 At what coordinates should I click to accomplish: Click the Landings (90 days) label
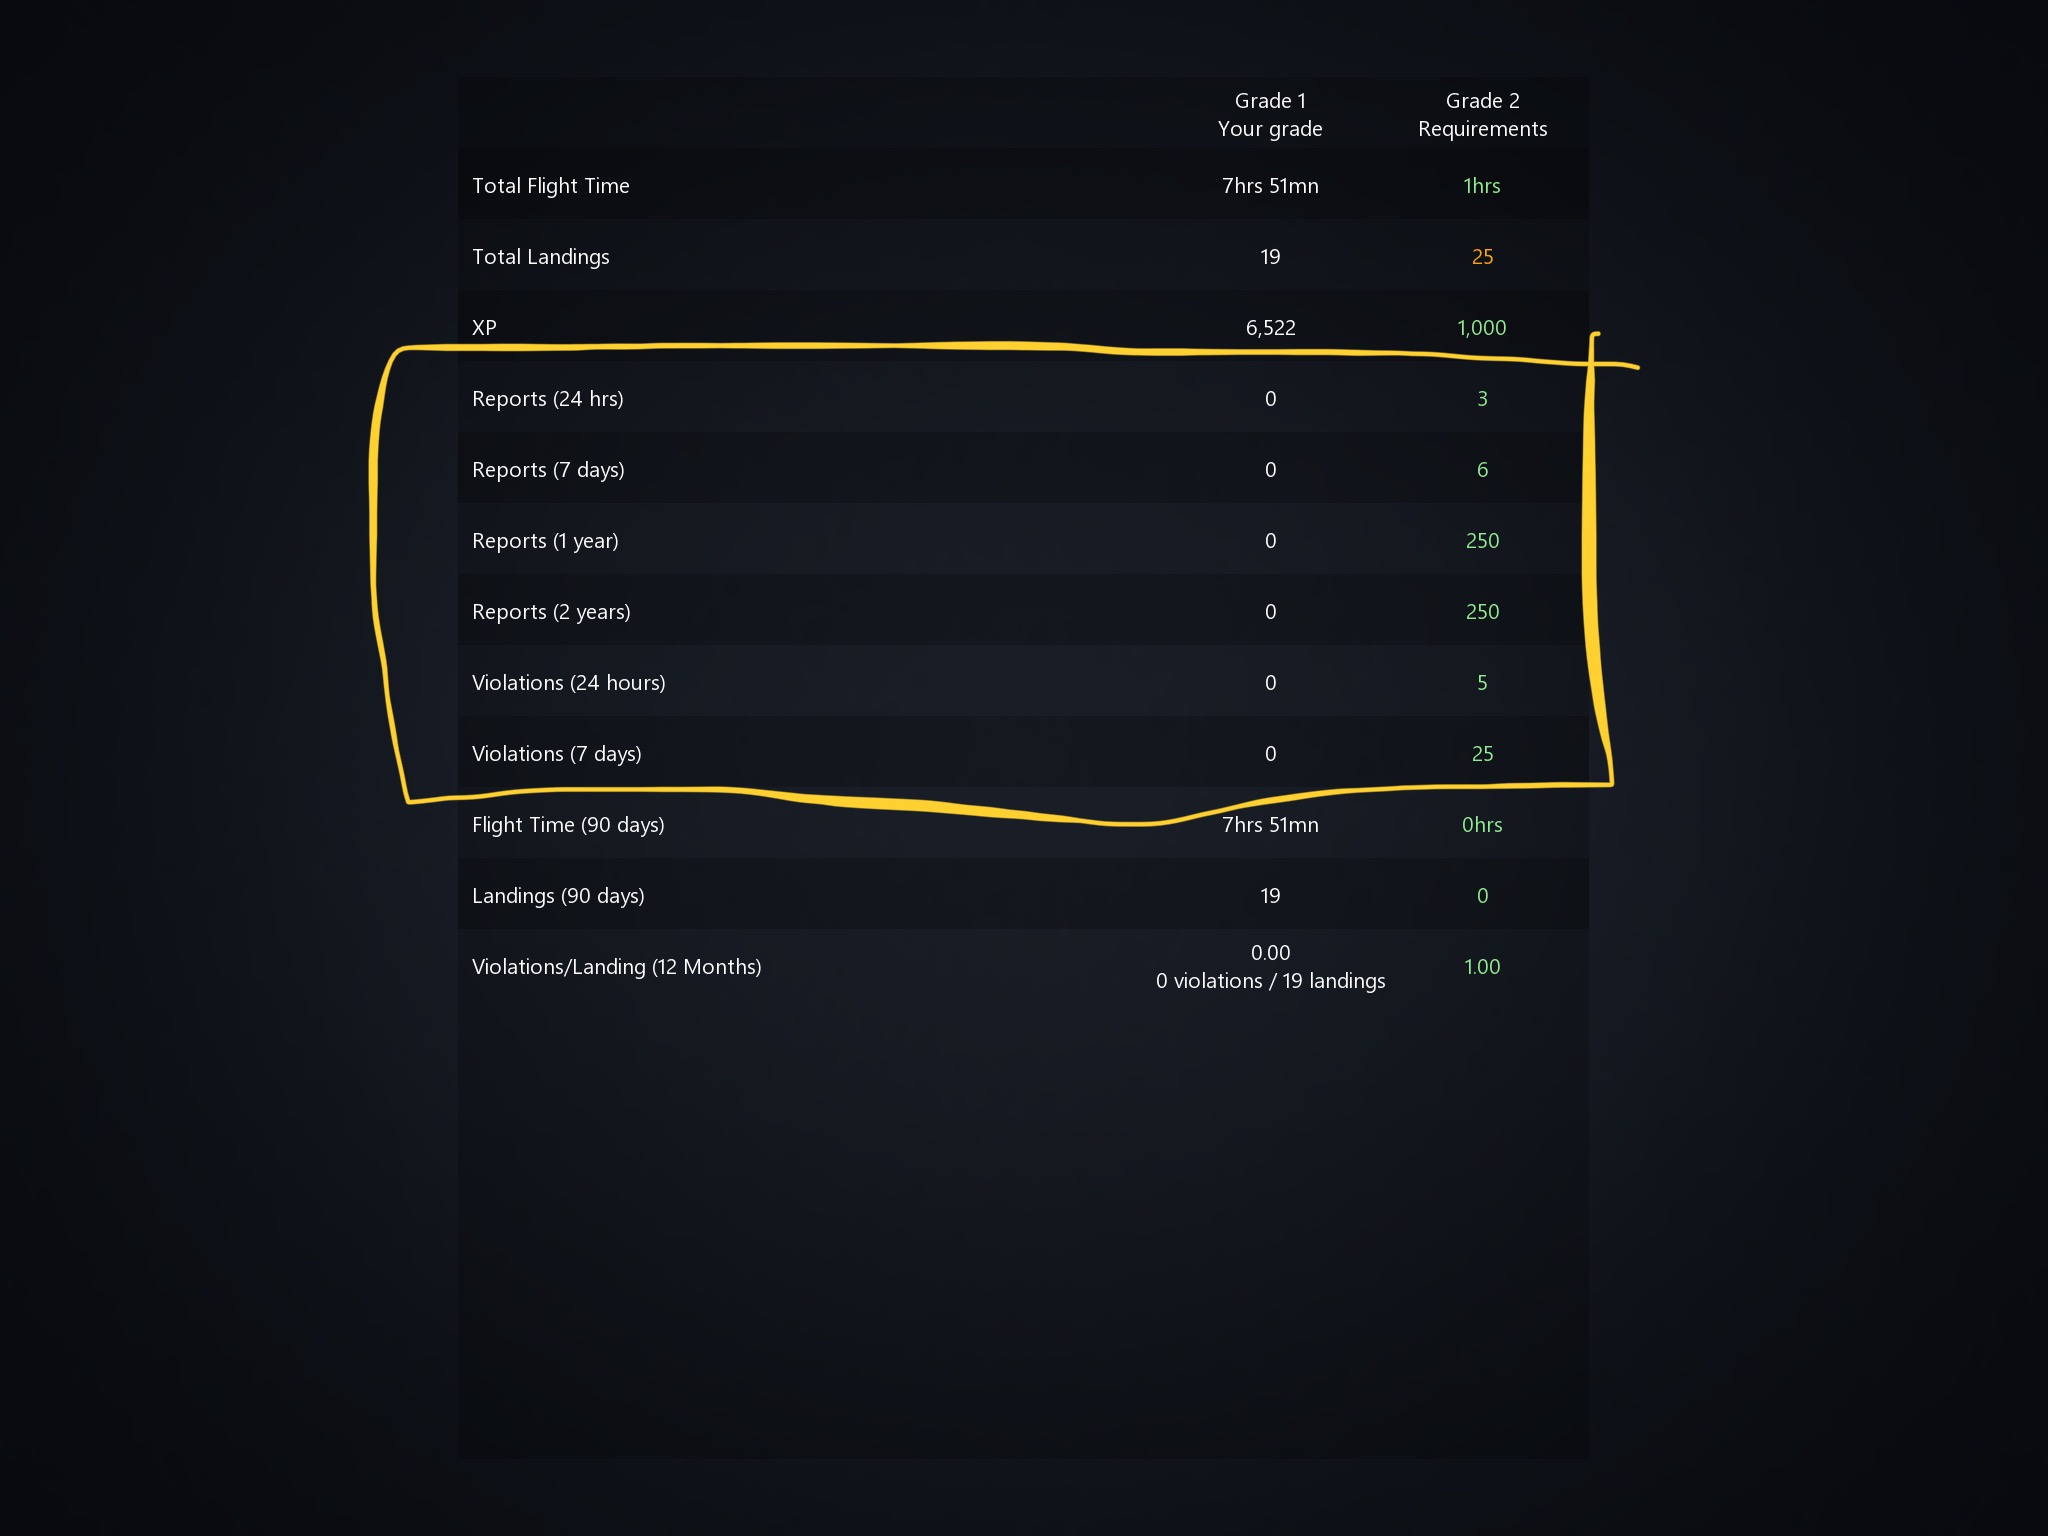point(558,896)
